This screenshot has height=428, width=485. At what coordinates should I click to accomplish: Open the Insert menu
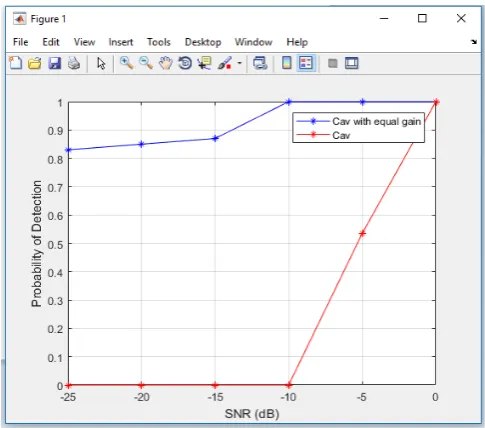click(x=121, y=42)
